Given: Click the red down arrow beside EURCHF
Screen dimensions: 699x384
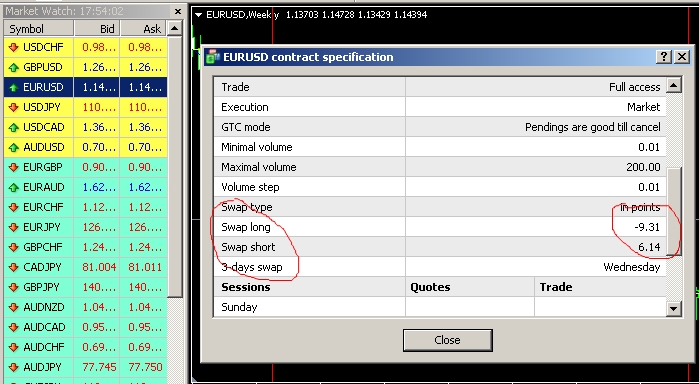Looking at the screenshot, I should click(13, 207).
